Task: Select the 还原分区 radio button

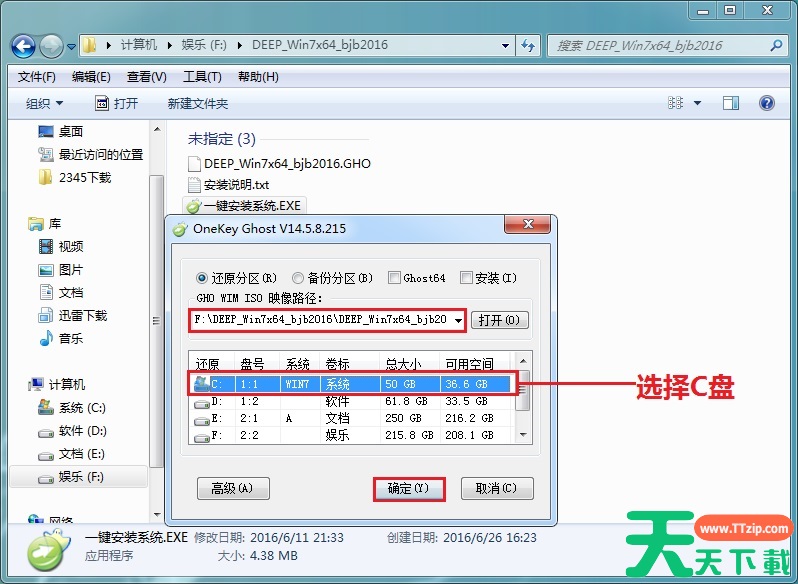Action: (204, 278)
